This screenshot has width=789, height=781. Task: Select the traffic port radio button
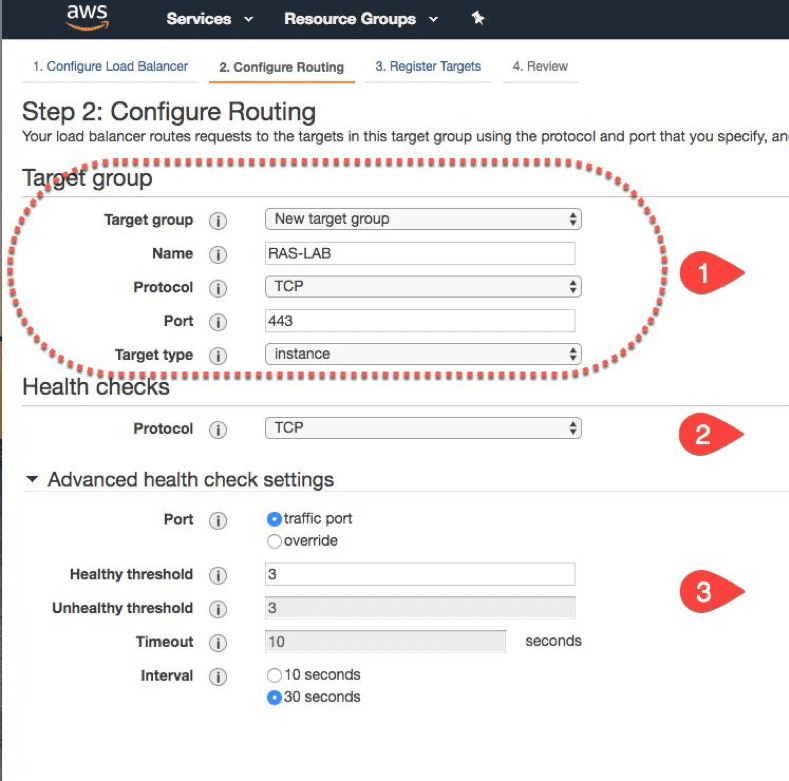point(274,519)
